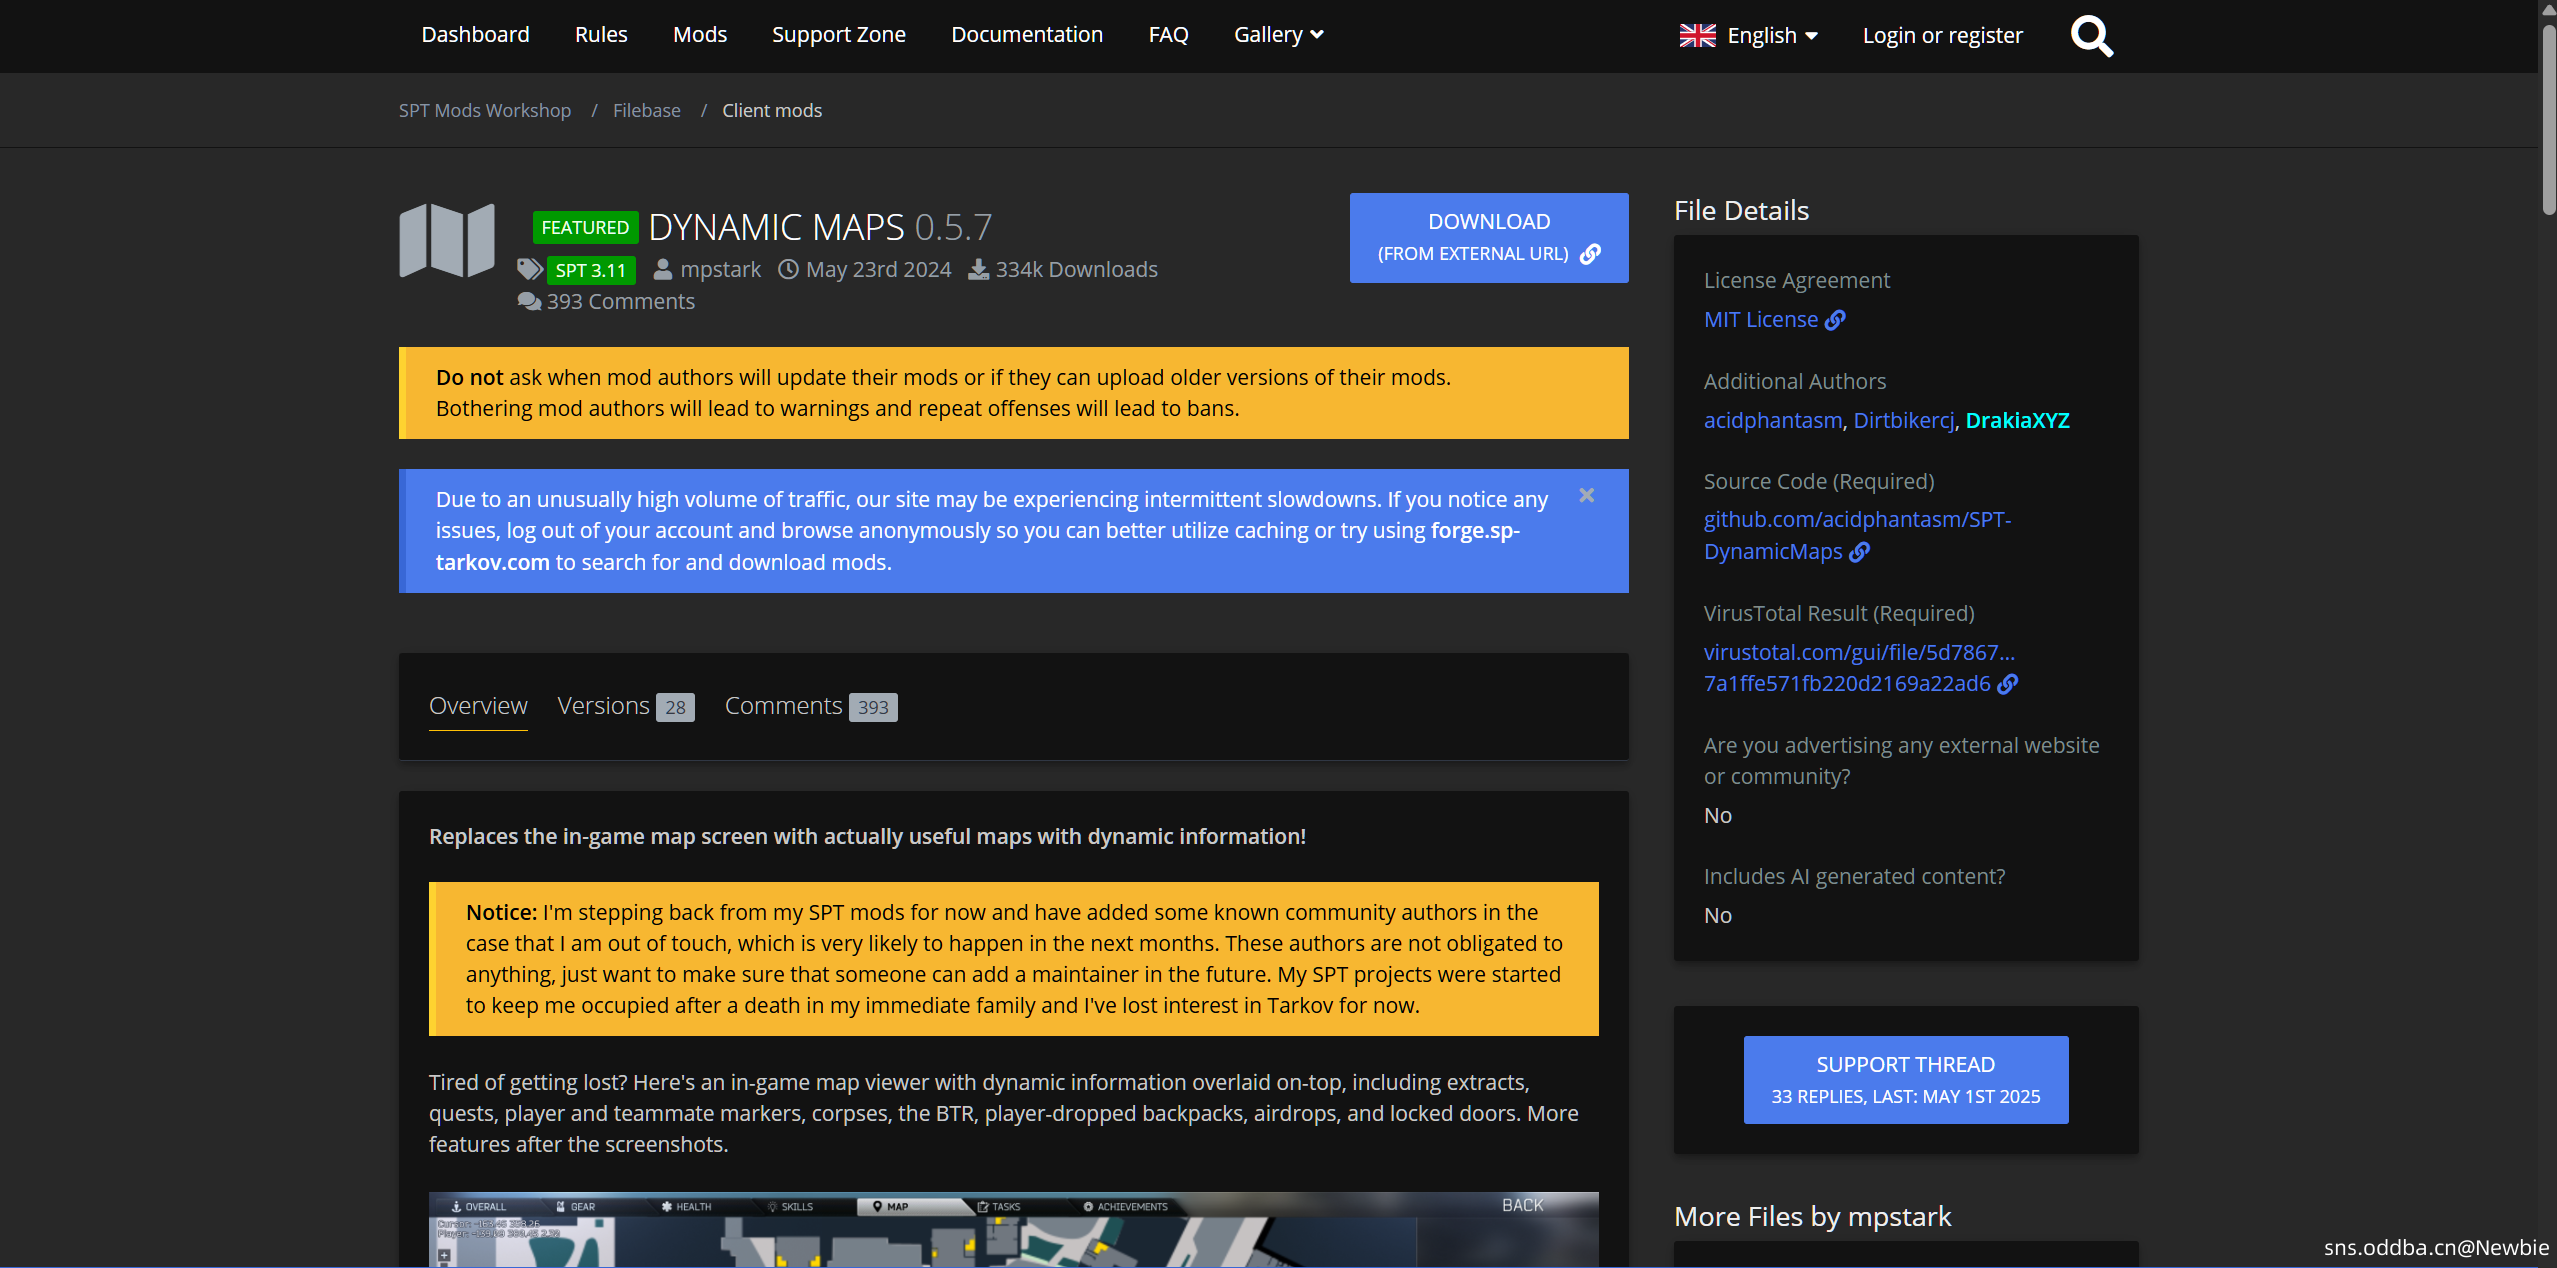Open the FAQ menu item
The height and width of the screenshot is (1268, 2557).
click(x=1168, y=35)
